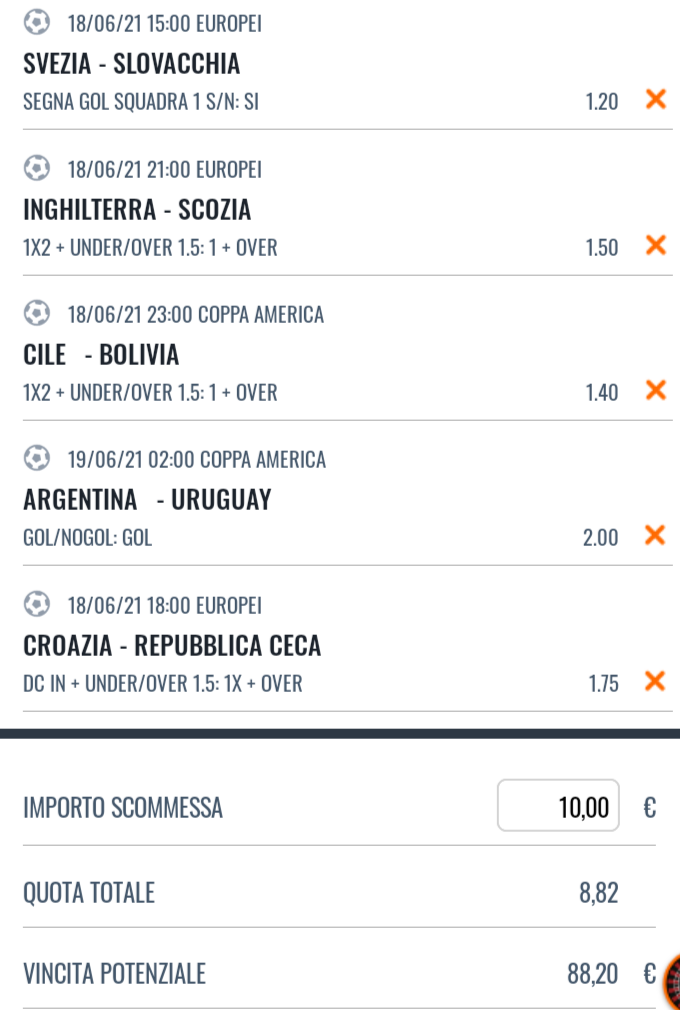Click the soccer ball icon for Svezia - Slovacchia
680x1010 pixels.
click(36, 23)
